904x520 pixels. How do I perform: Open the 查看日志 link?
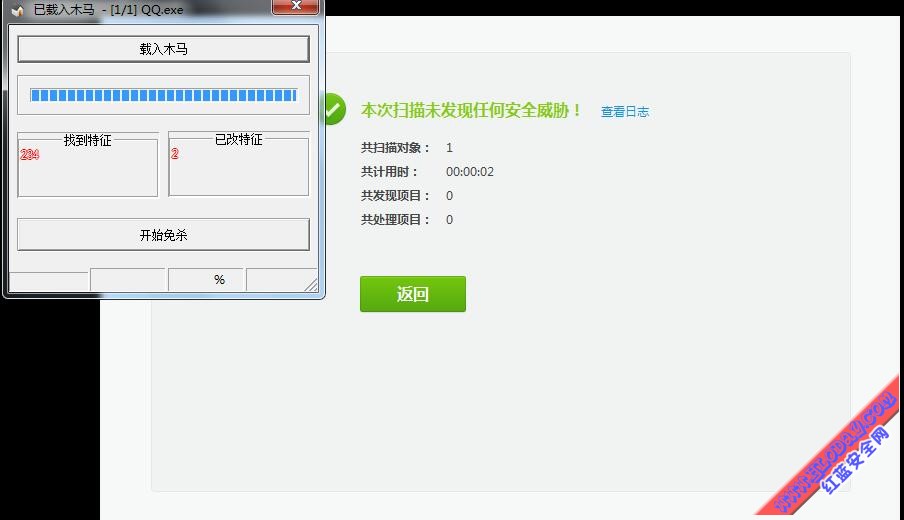point(625,112)
